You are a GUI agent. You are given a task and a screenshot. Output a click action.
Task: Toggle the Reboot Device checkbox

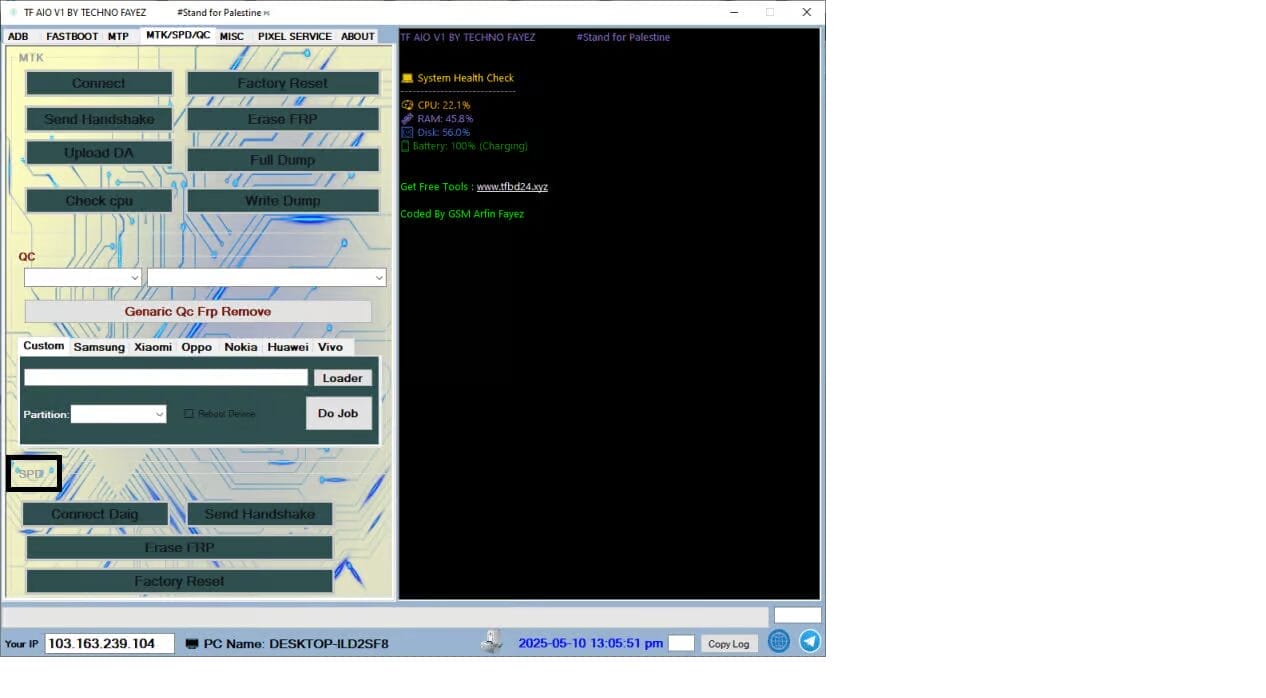click(188, 414)
